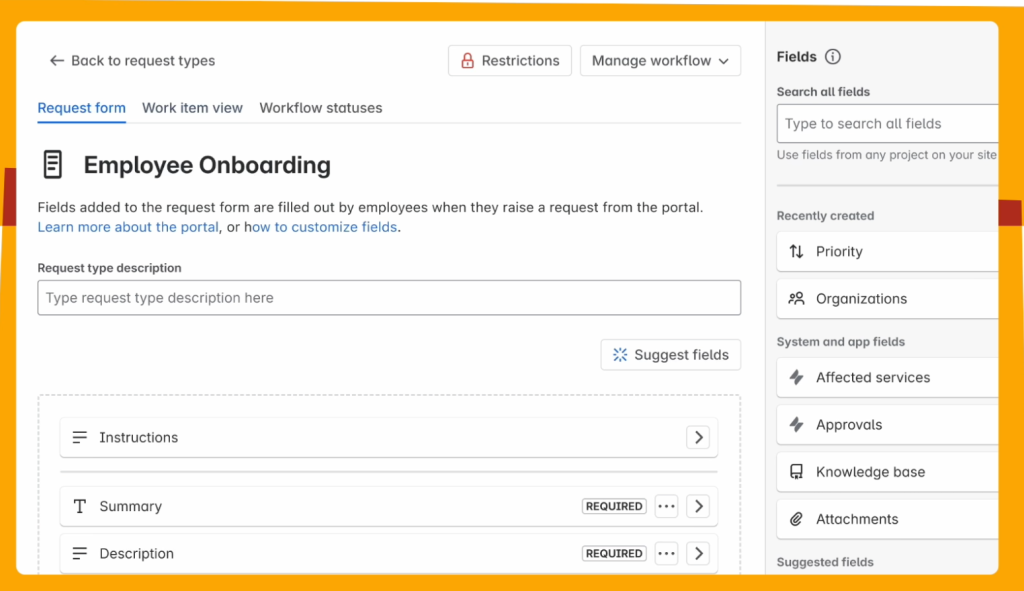The width and height of the screenshot is (1024, 591).
Task: Open the Summary field options menu
Action: 666,506
